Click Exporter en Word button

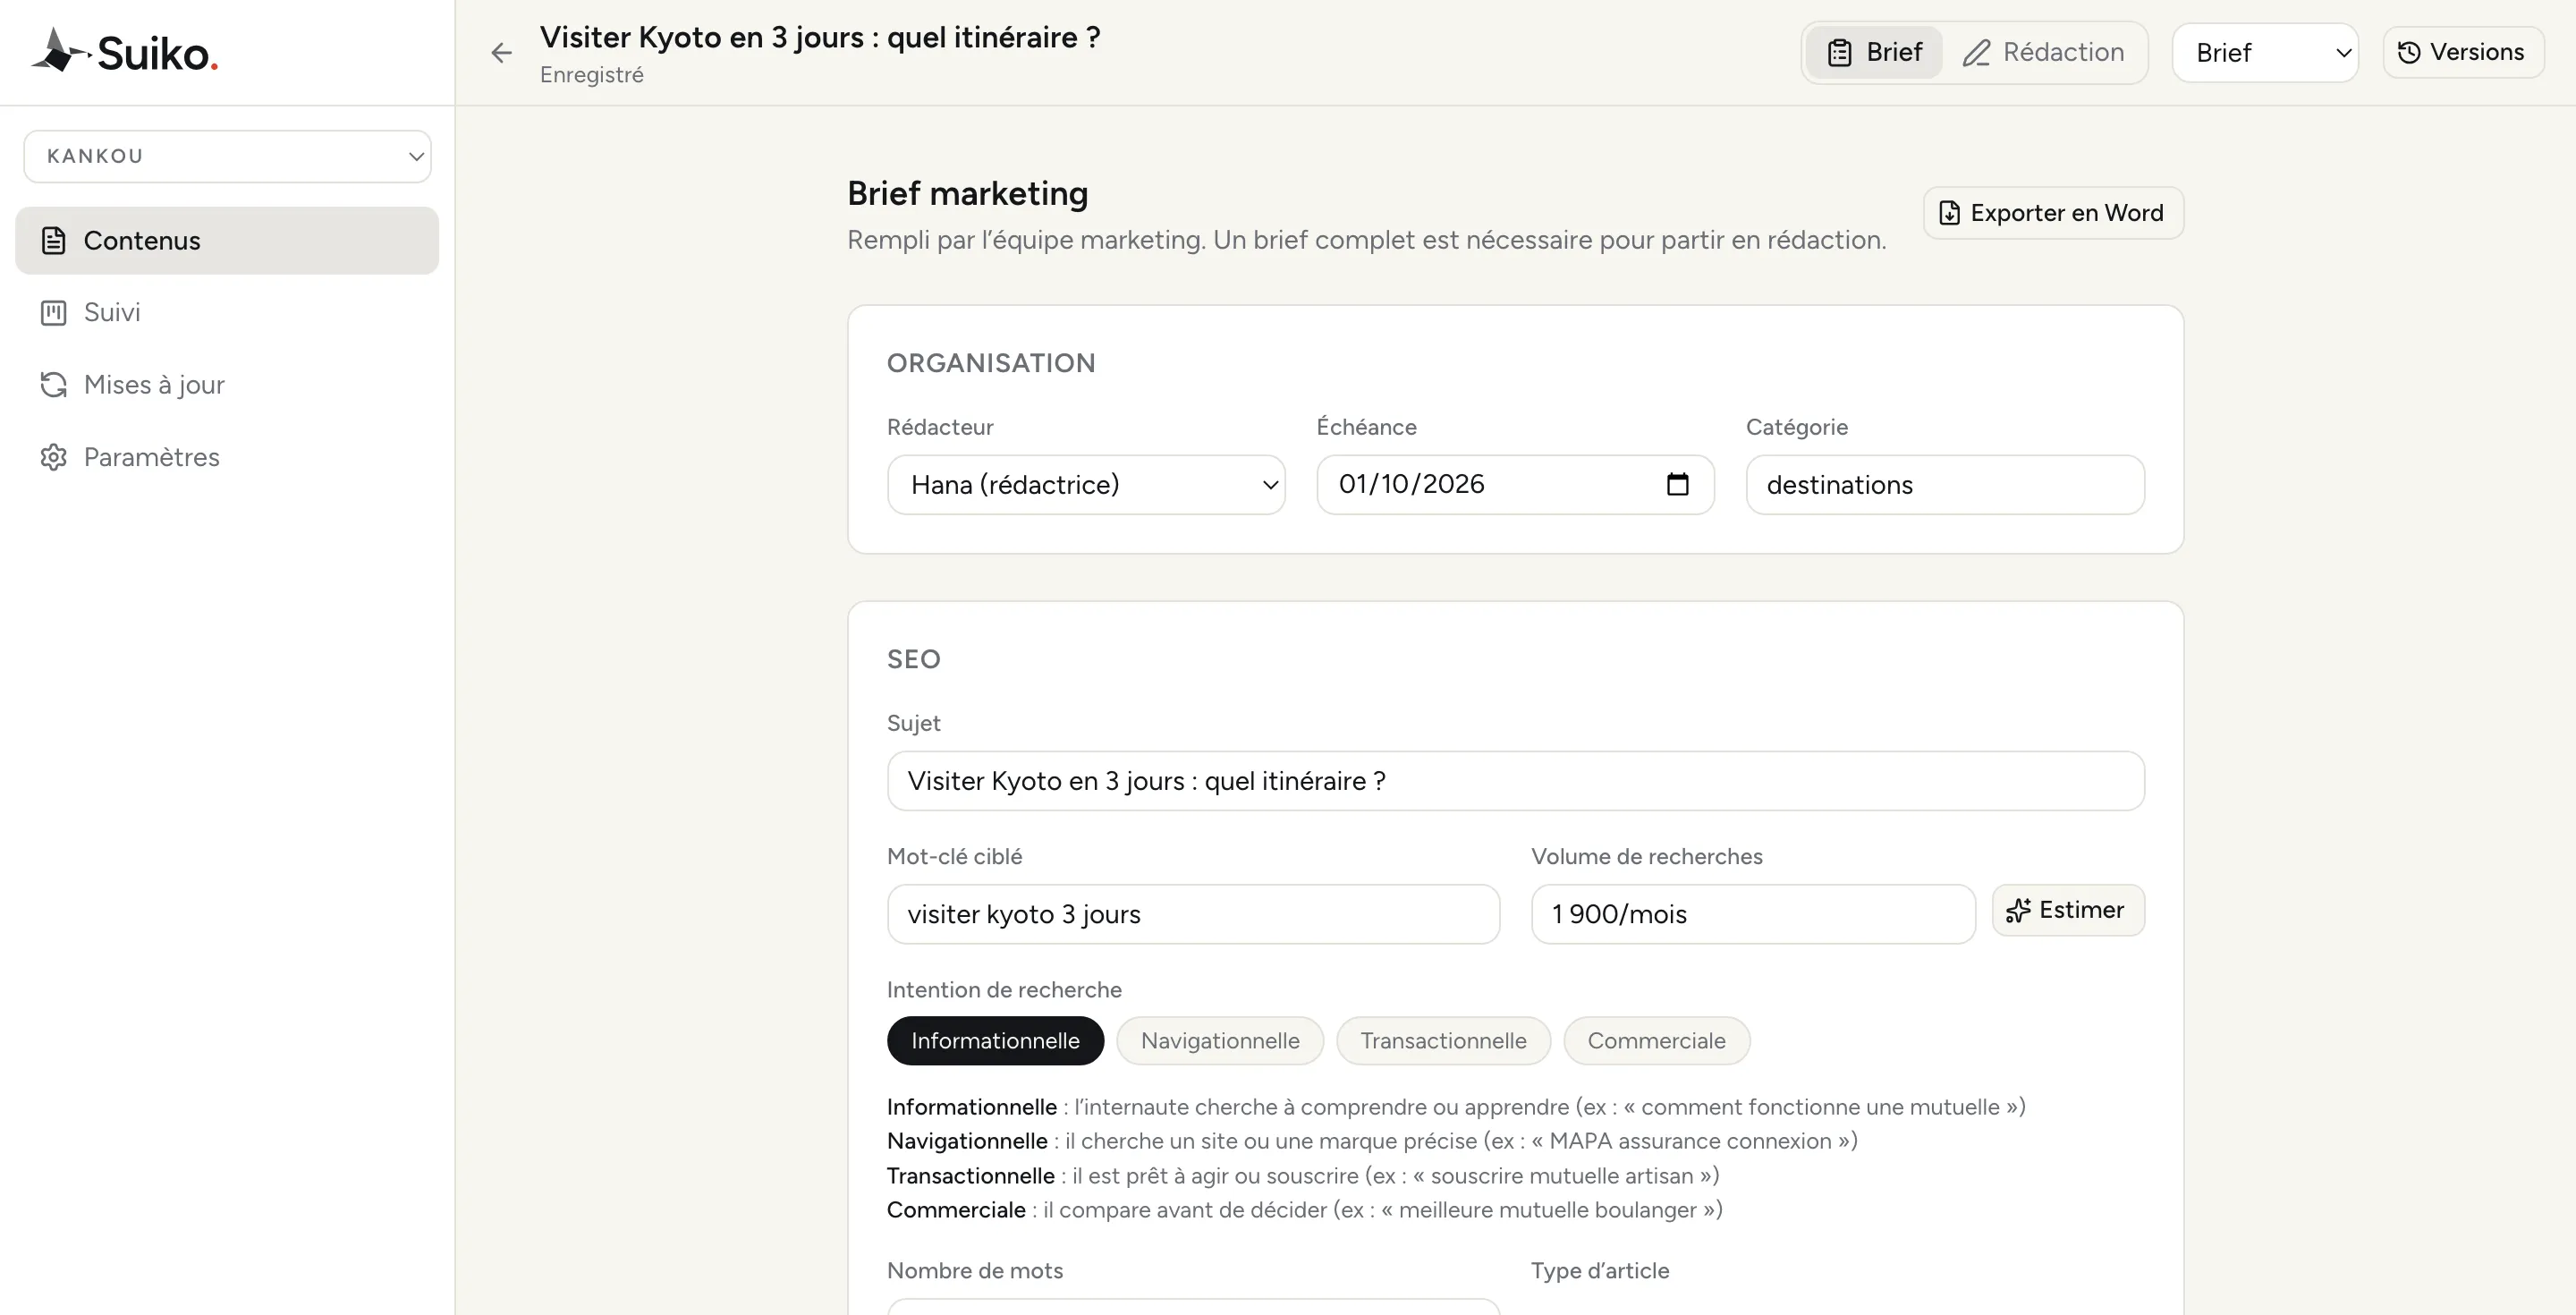[x=2053, y=213]
